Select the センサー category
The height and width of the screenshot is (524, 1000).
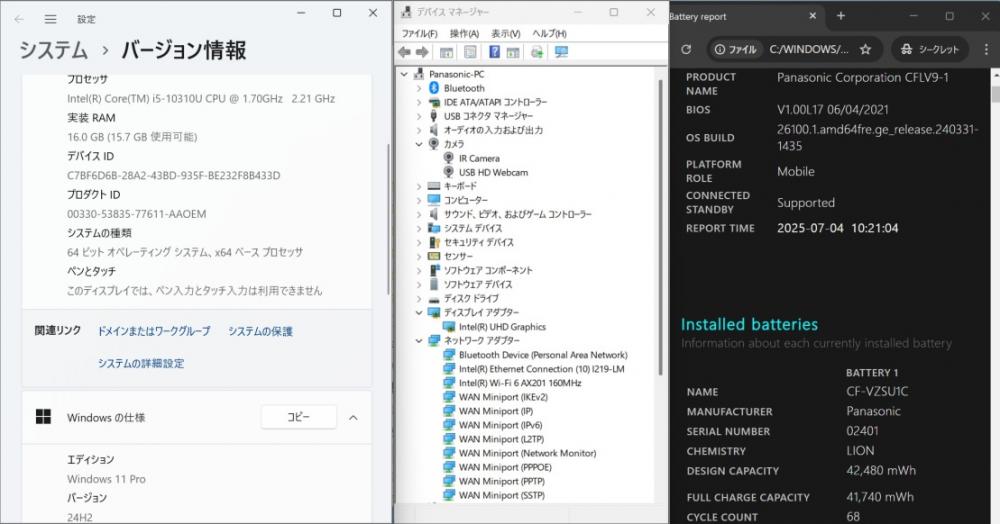click(459, 256)
